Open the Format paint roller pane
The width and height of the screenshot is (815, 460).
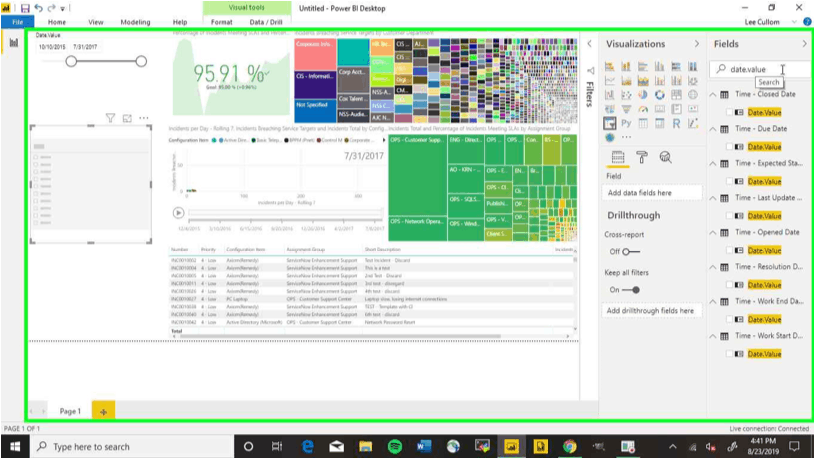[642, 157]
